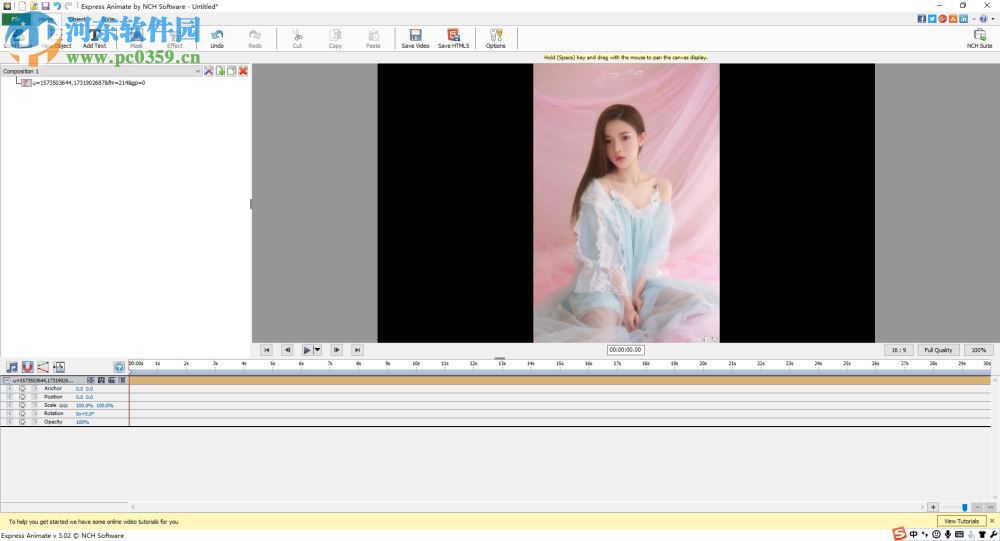Click composition settings icon beside Composition 1
Image resolution: width=1000 pixels, height=541 pixels.
point(209,71)
